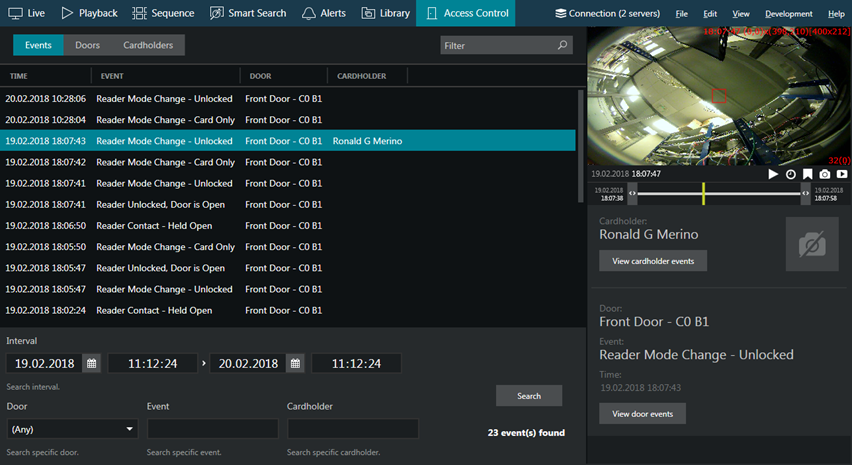852x465 pixels.
Task: Go to Smart Search tab
Action: point(248,13)
